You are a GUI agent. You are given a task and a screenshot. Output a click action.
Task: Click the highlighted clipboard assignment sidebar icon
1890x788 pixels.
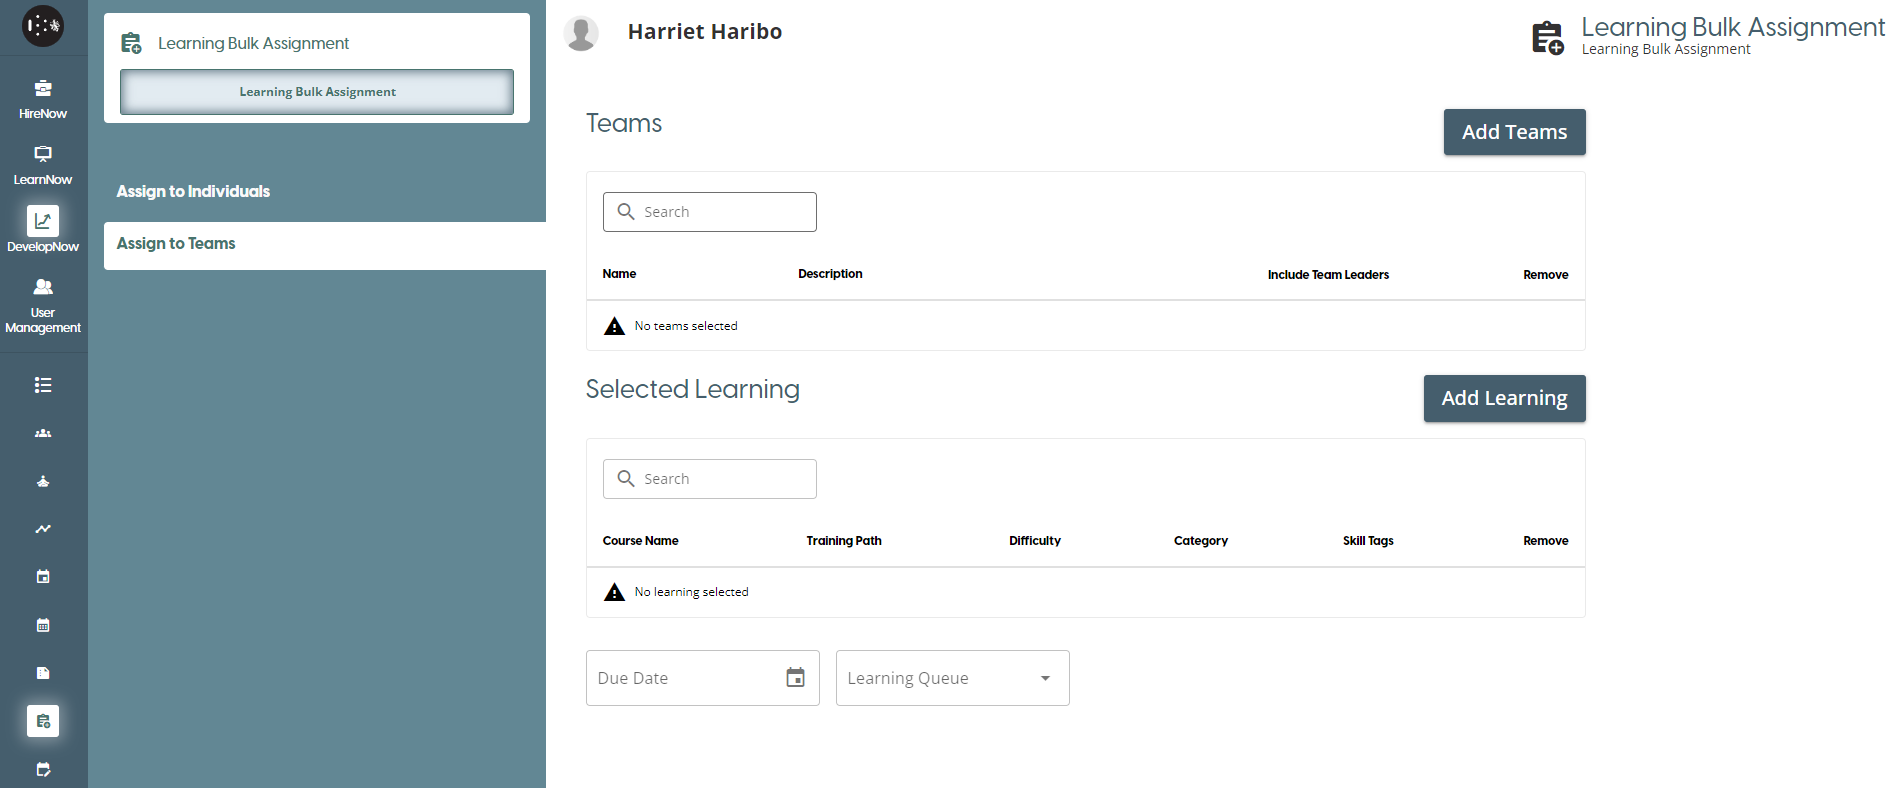[x=43, y=721]
